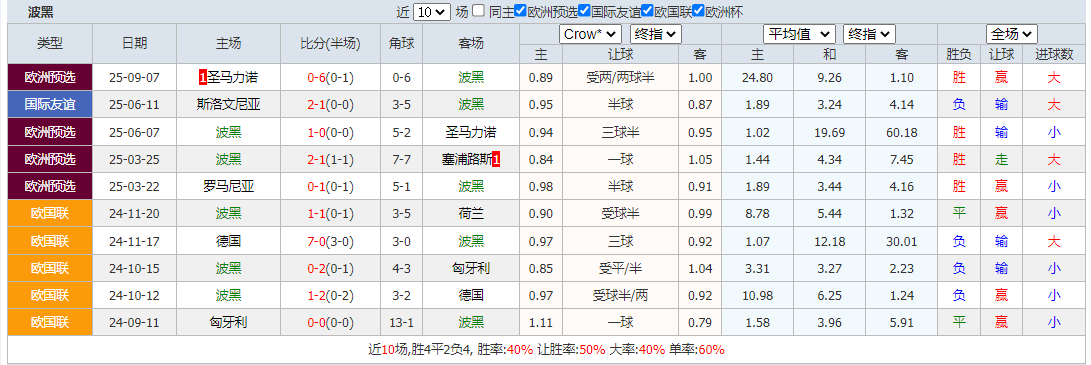Open the 7-0(3-0) score link

point(331,241)
